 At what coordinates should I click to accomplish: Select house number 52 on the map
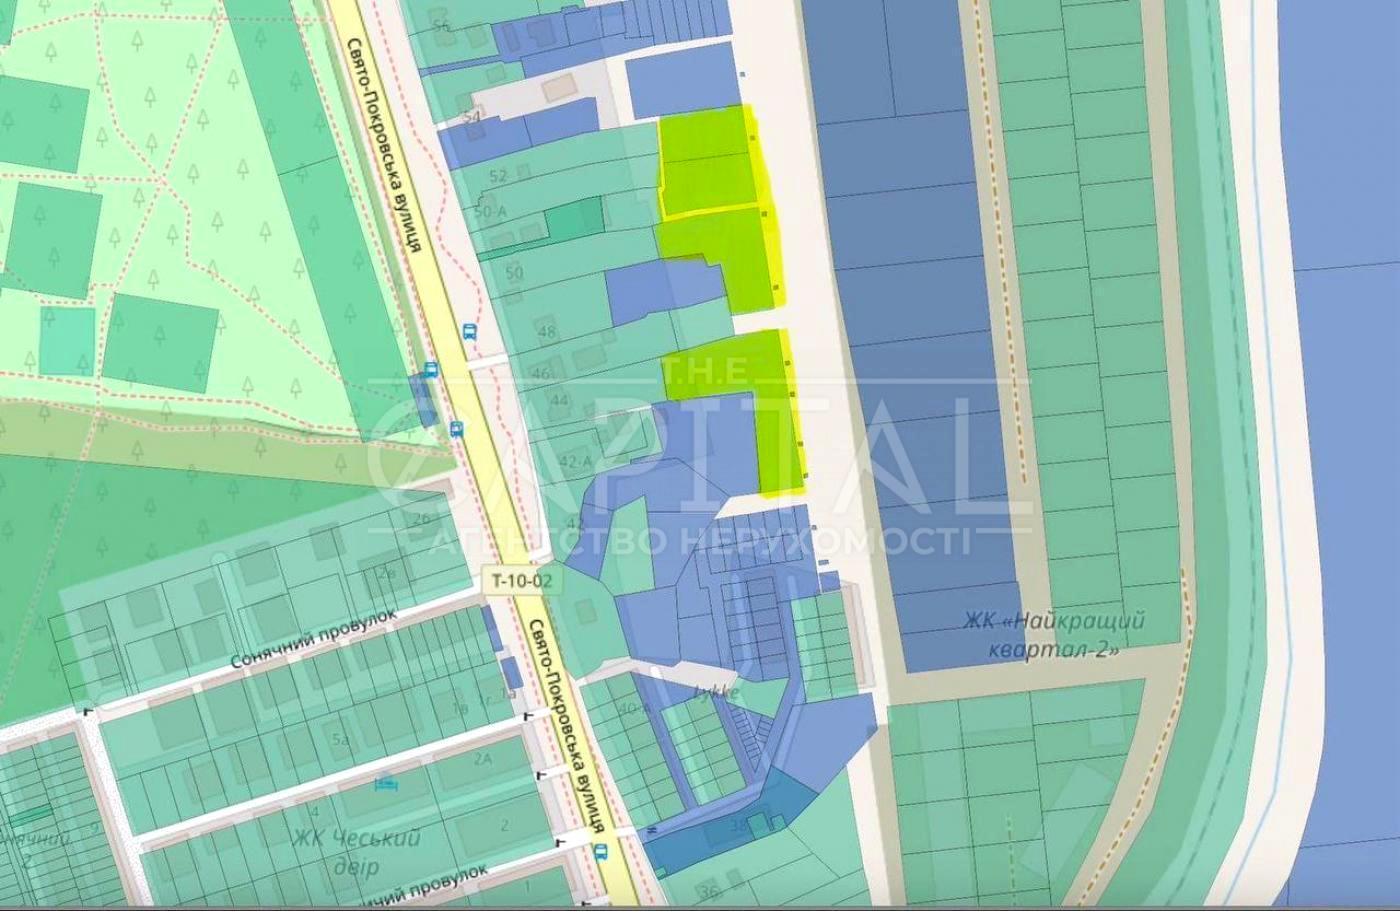point(498,176)
